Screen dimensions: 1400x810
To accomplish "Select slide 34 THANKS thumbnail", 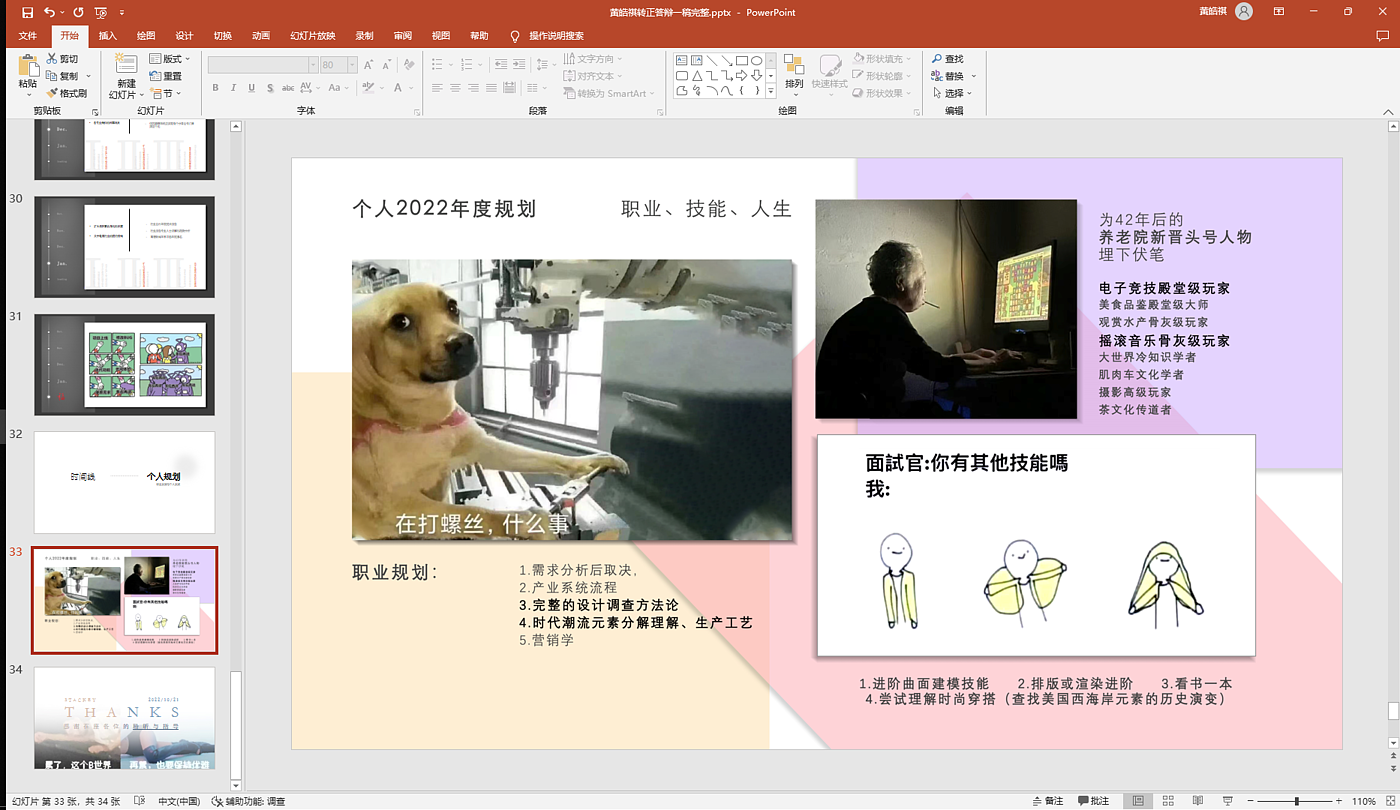I will coord(124,718).
